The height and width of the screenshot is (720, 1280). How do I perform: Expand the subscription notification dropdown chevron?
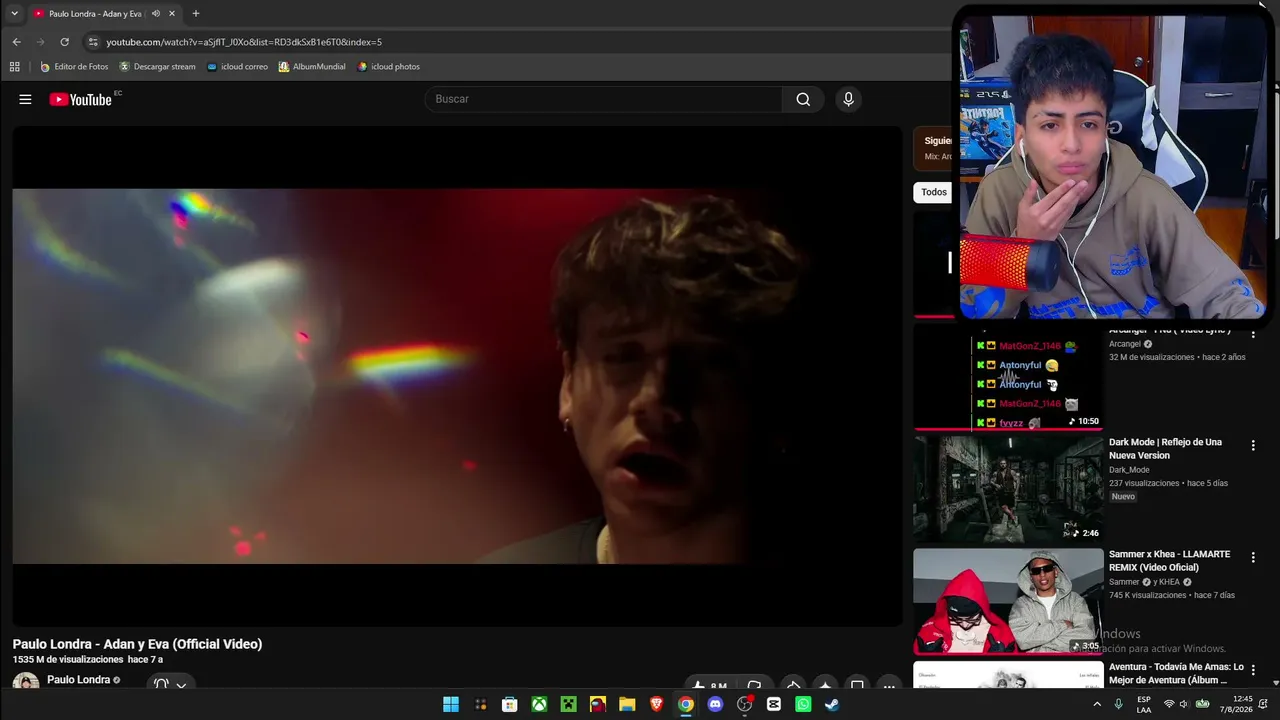[x=181, y=685]
